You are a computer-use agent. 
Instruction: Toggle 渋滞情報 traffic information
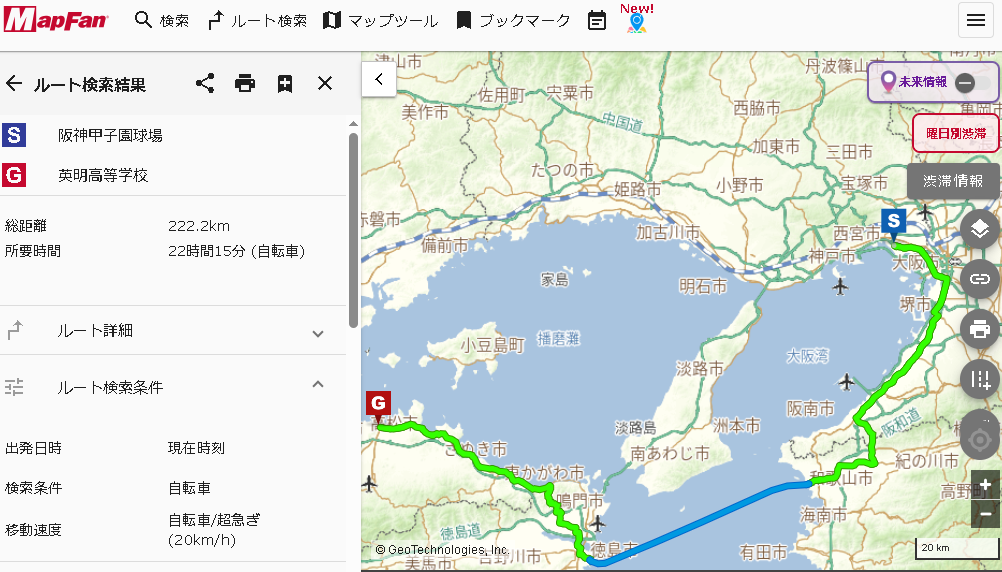(x=953, y=181)
